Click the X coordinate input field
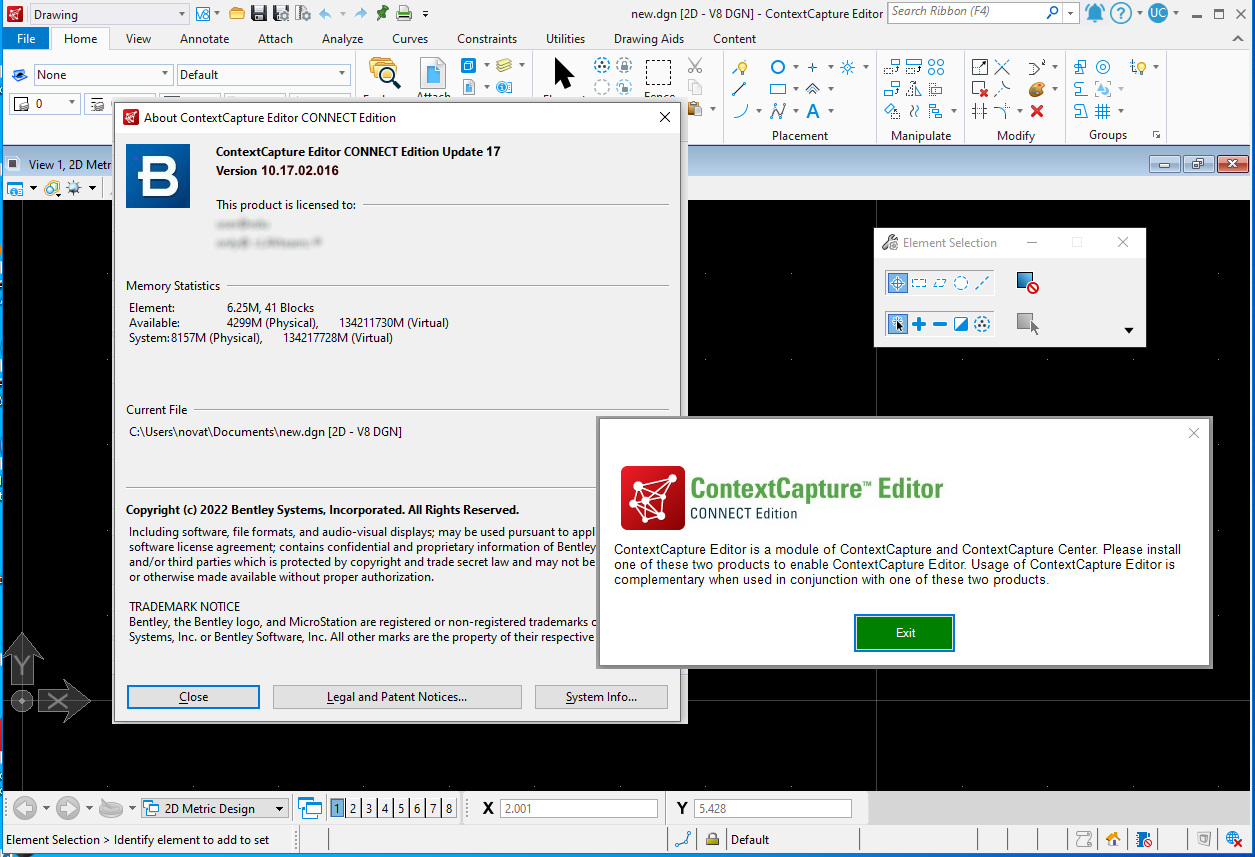 point(579,808)
